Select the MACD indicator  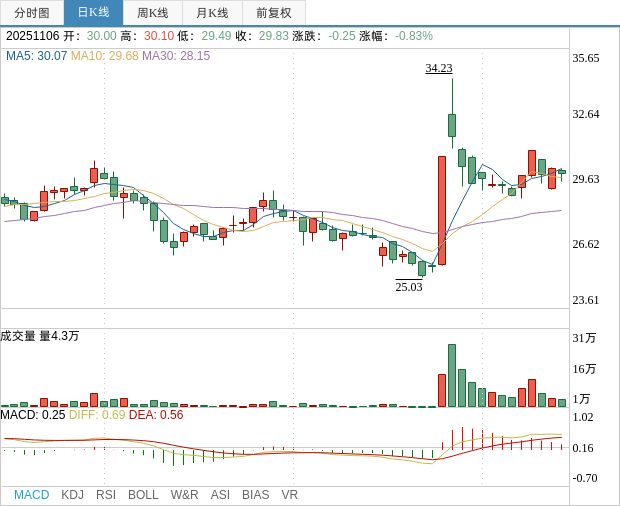tap(32, 495)
